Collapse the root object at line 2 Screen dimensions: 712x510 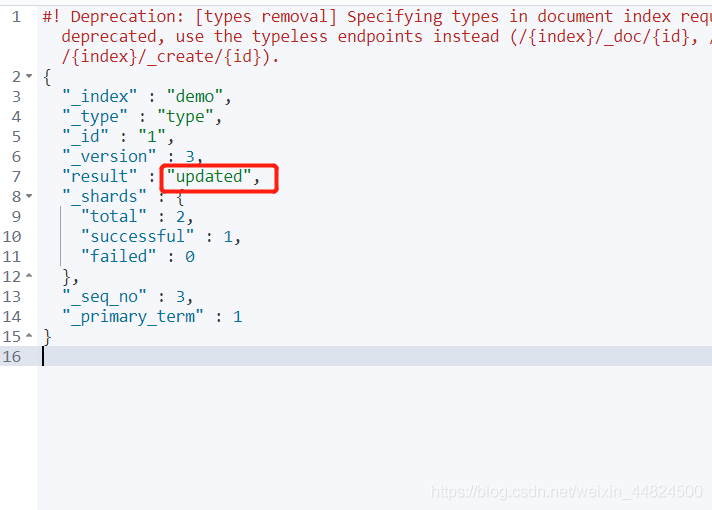point(29,76)
